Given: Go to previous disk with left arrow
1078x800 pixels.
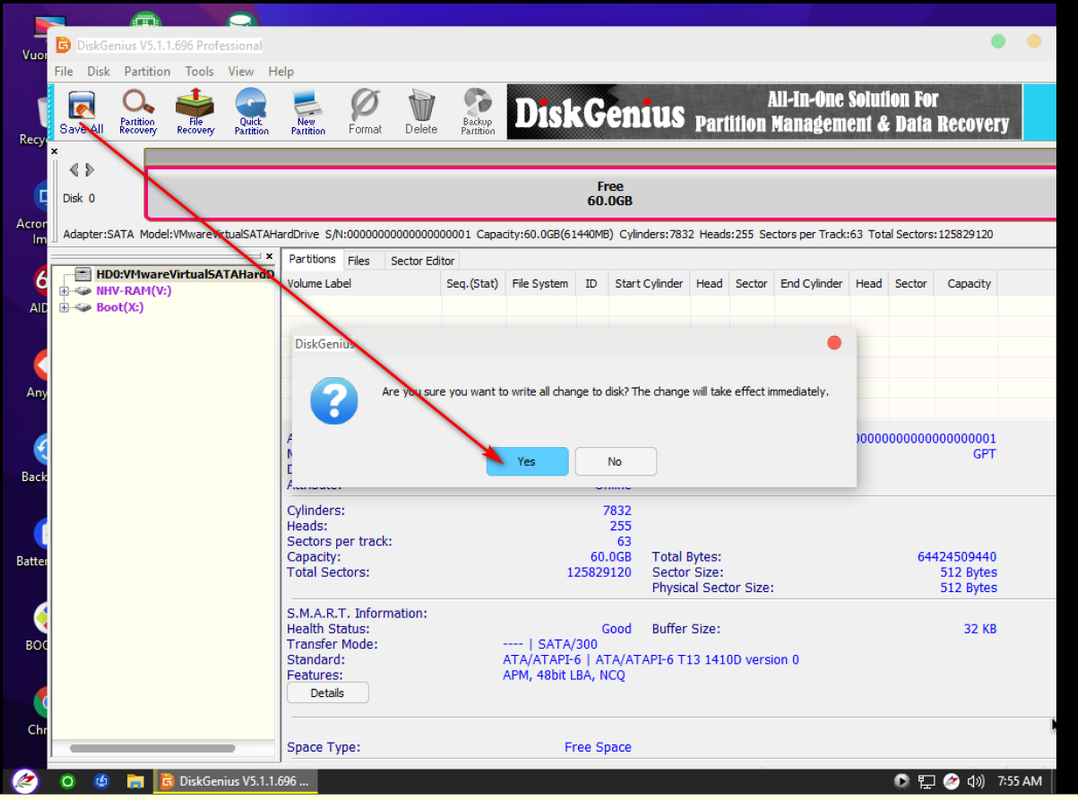Looking at the screenshot, I should tap(74, 170).
